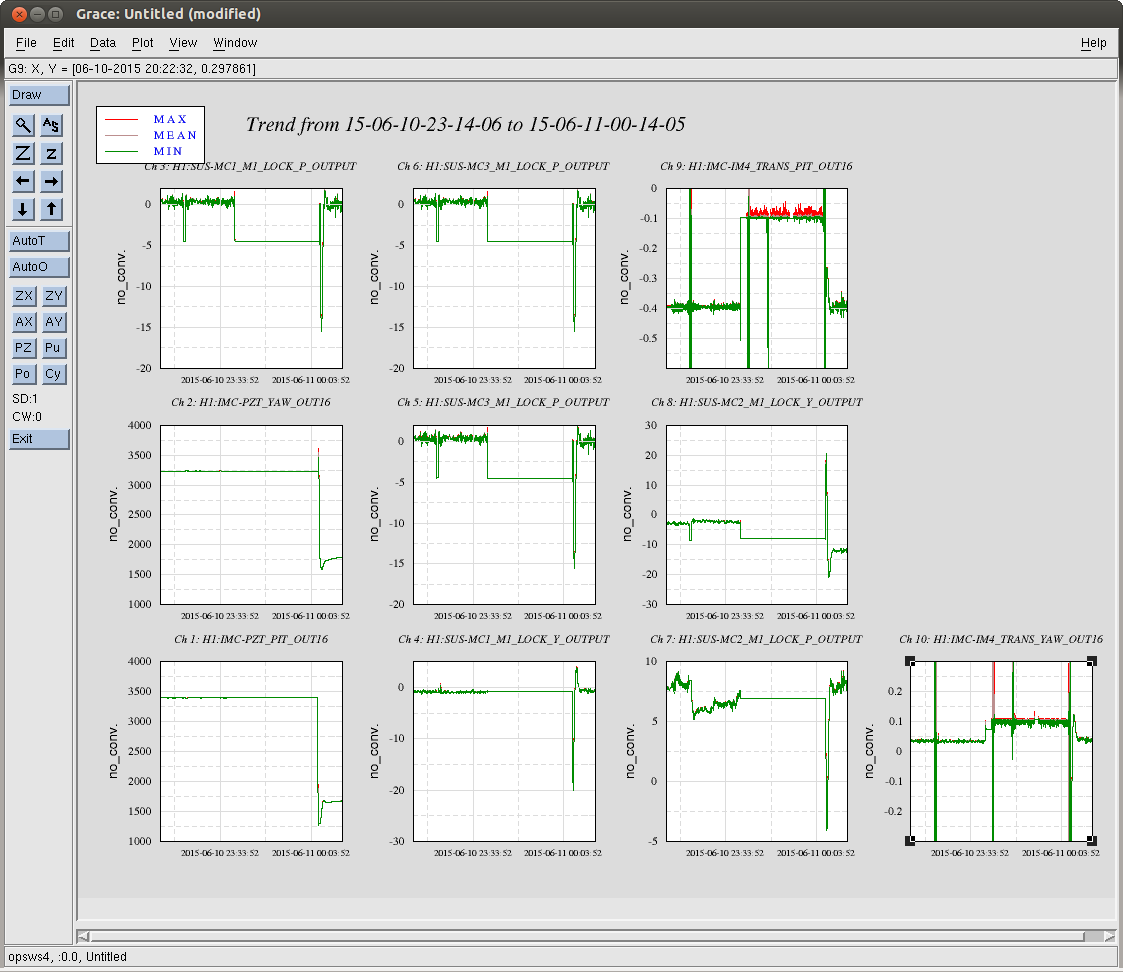Click the Ch 9 graph title text

click(x=756, y=166)
